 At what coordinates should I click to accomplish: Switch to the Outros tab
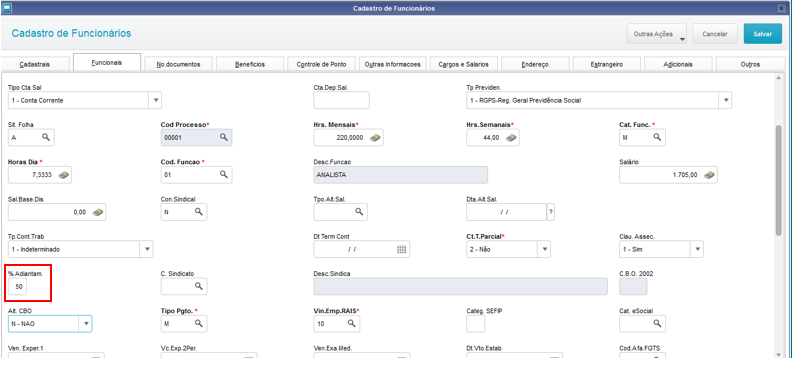pos(751,65)
